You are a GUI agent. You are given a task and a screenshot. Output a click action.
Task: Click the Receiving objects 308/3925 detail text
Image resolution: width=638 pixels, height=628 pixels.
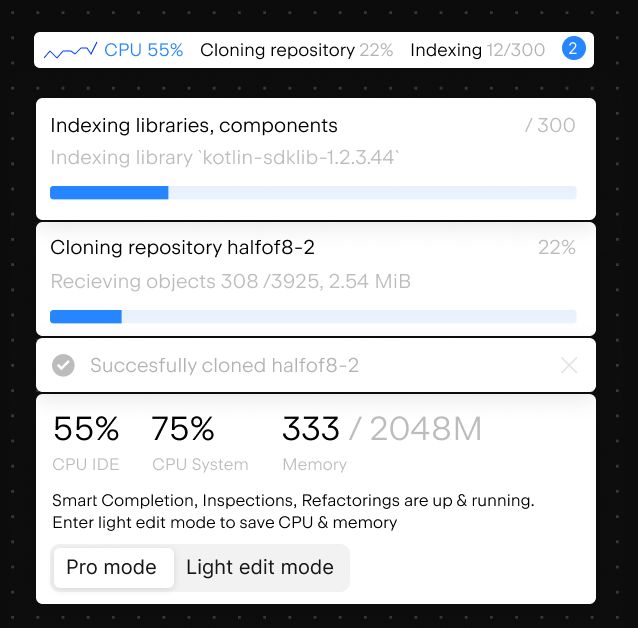coord(231,281)
